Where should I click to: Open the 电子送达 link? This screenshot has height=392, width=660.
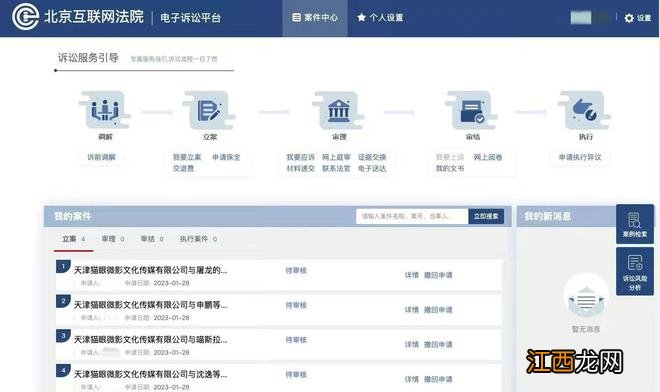tap(372, 168)
